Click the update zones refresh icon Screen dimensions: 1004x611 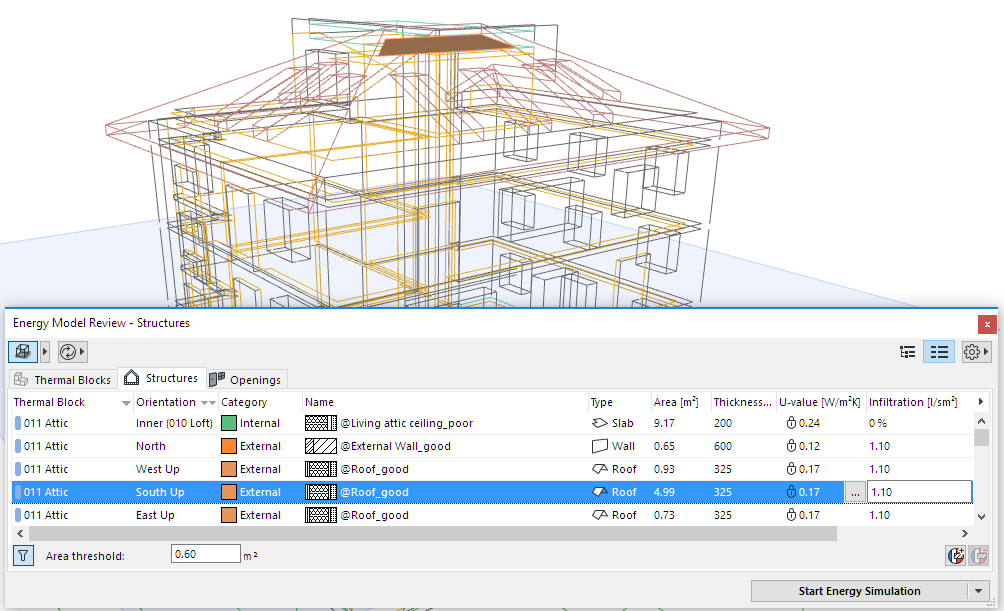tap(68, 352)
